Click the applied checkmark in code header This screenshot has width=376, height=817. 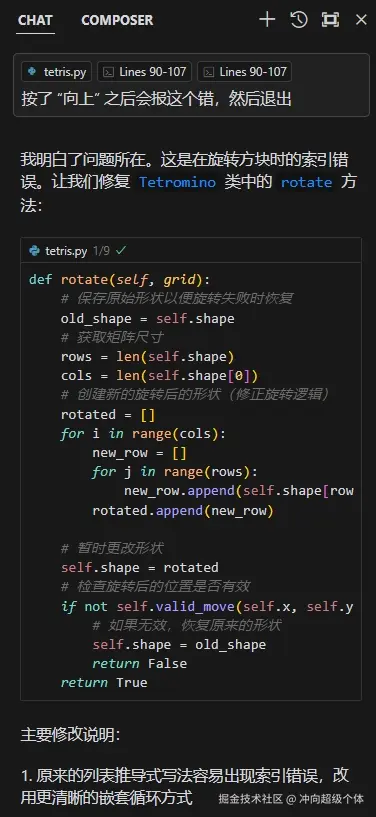click(x=121, y=251)
